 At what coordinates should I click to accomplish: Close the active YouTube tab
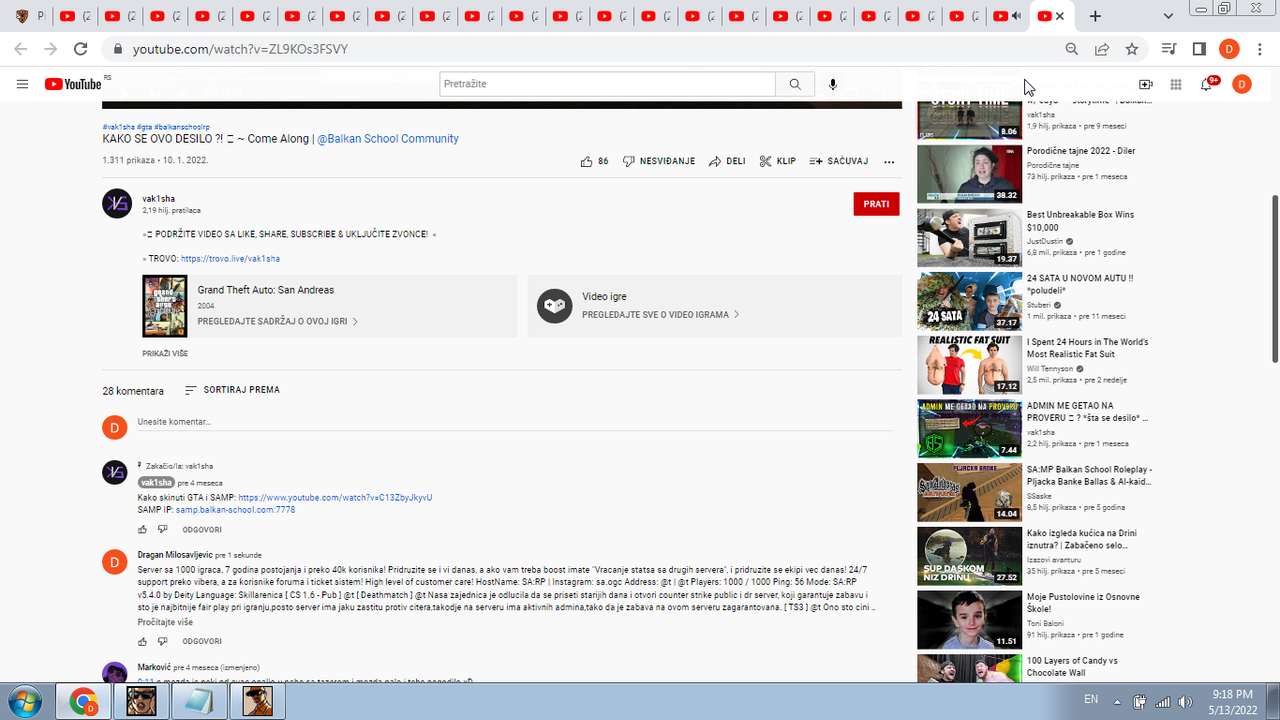[1060, 16]
